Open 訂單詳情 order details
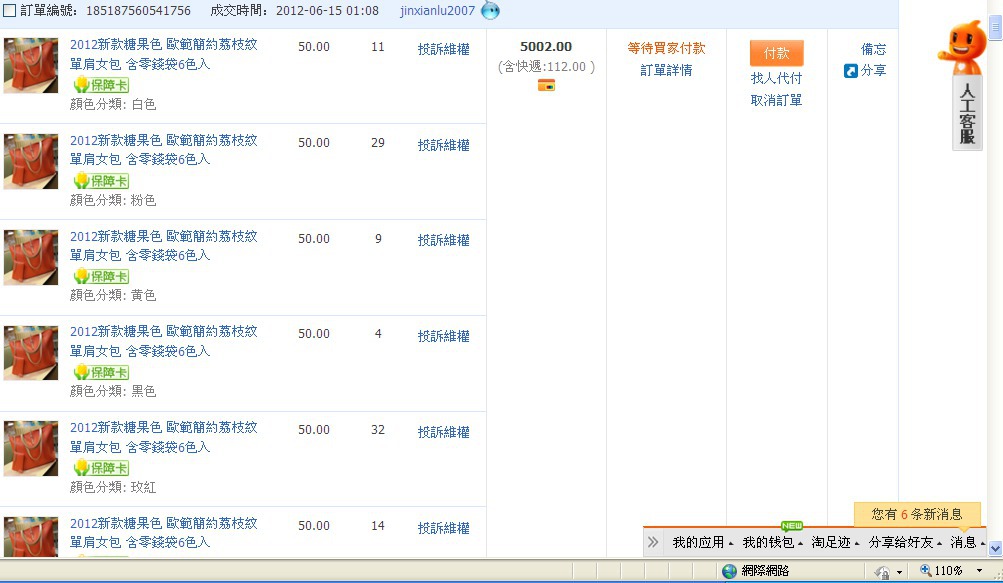 666,70
